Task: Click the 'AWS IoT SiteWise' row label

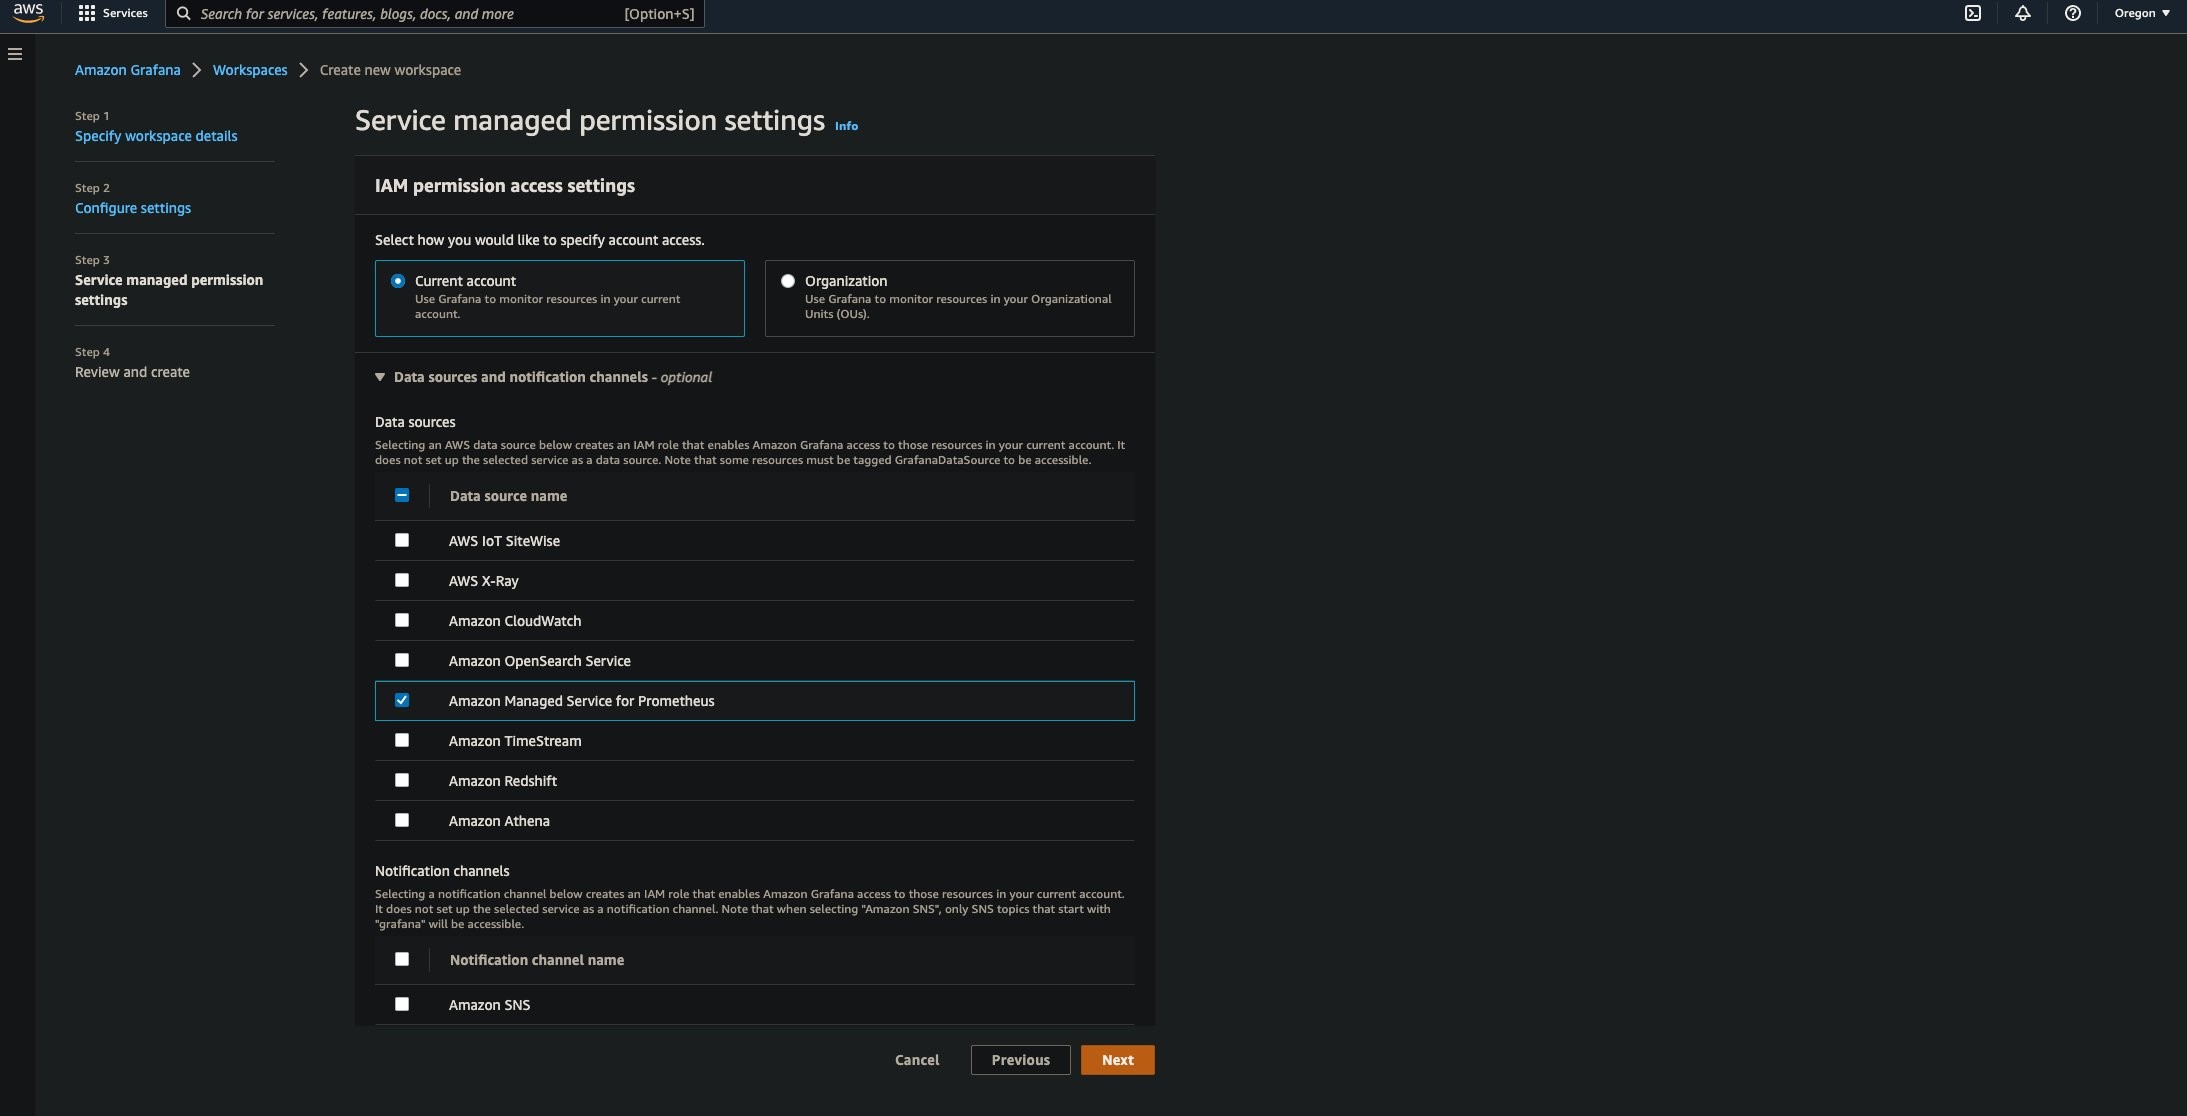Action: [x=504, y=541]
